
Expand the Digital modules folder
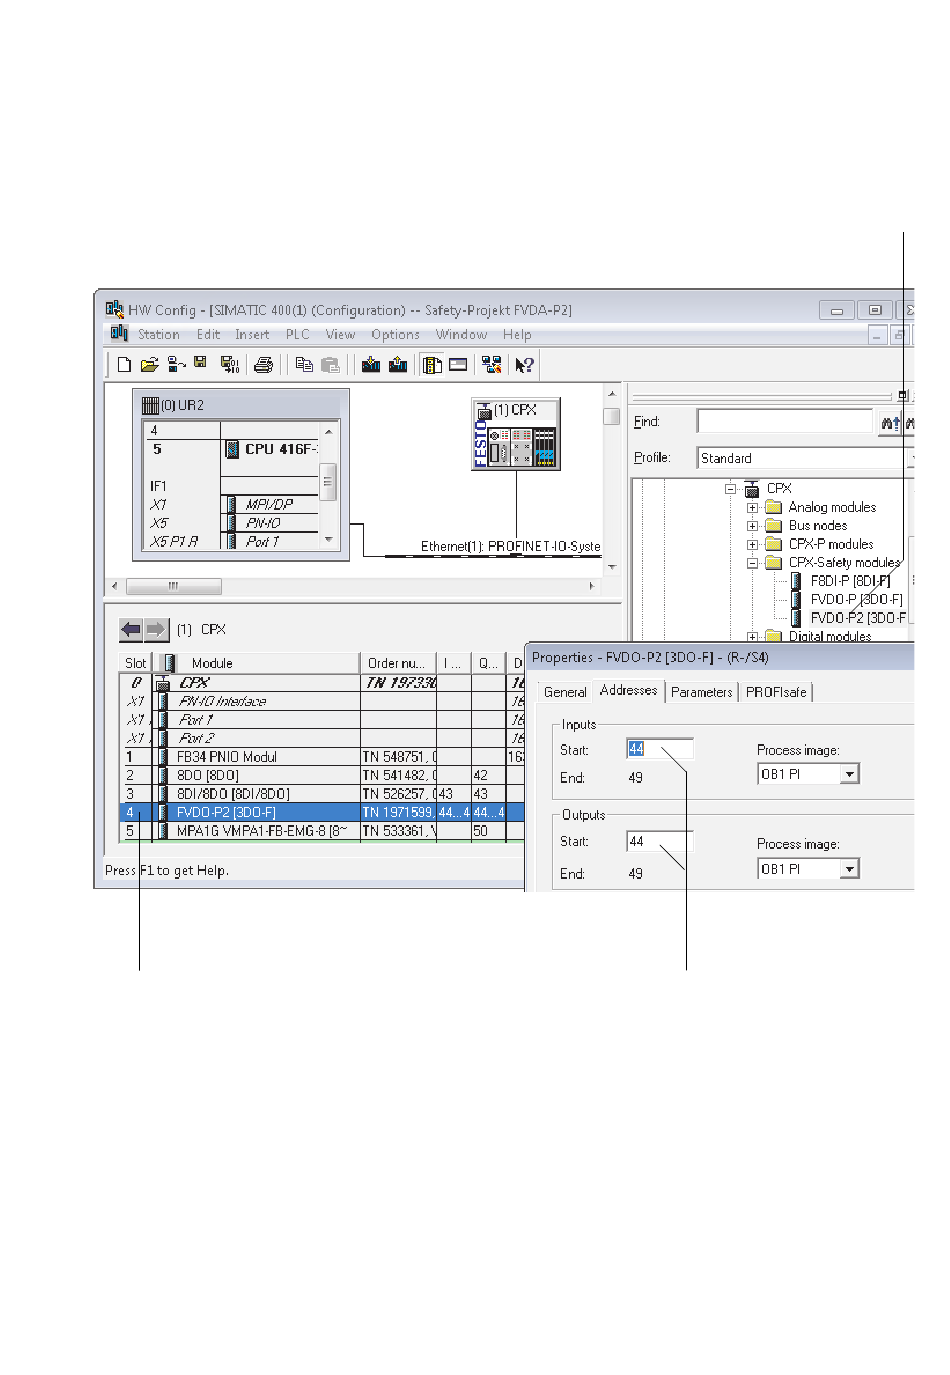coord(753,636)
